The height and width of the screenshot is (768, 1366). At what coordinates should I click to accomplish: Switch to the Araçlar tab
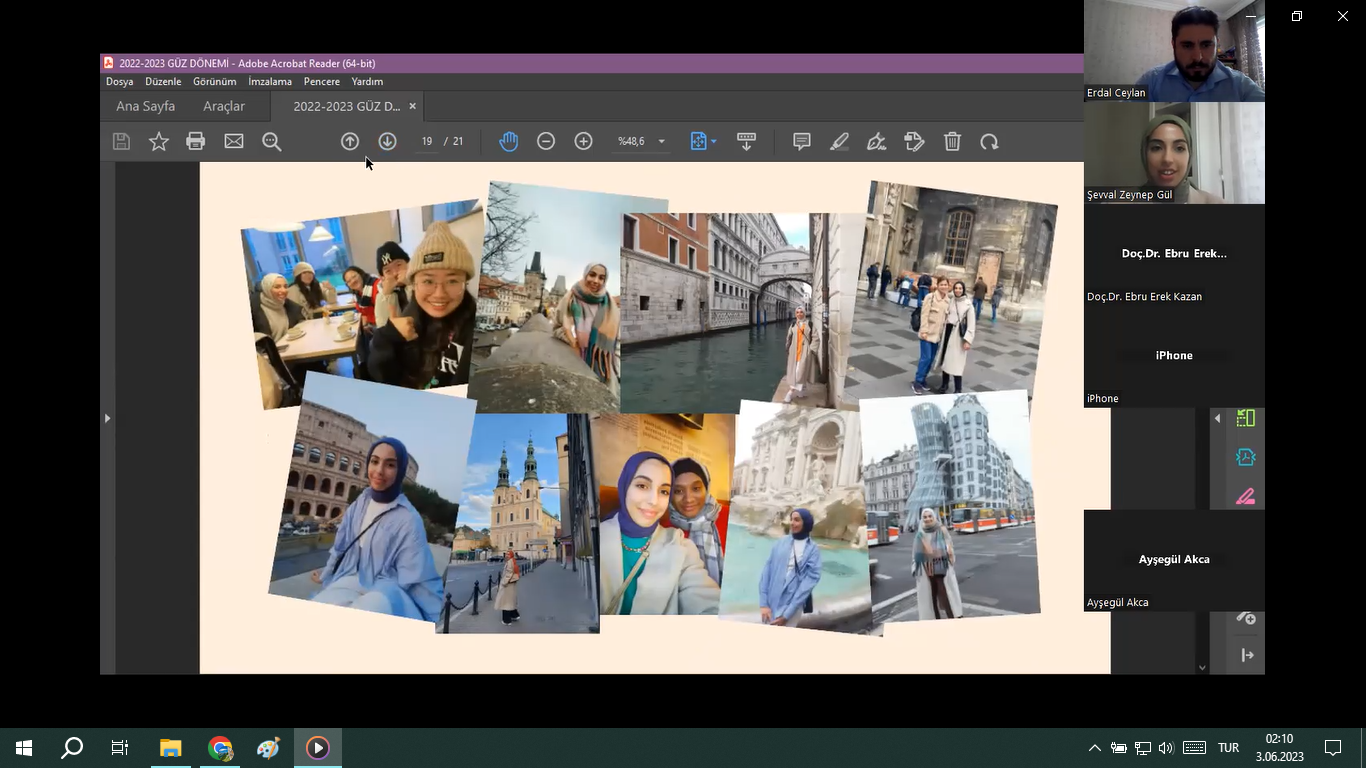tap(224, 106)
